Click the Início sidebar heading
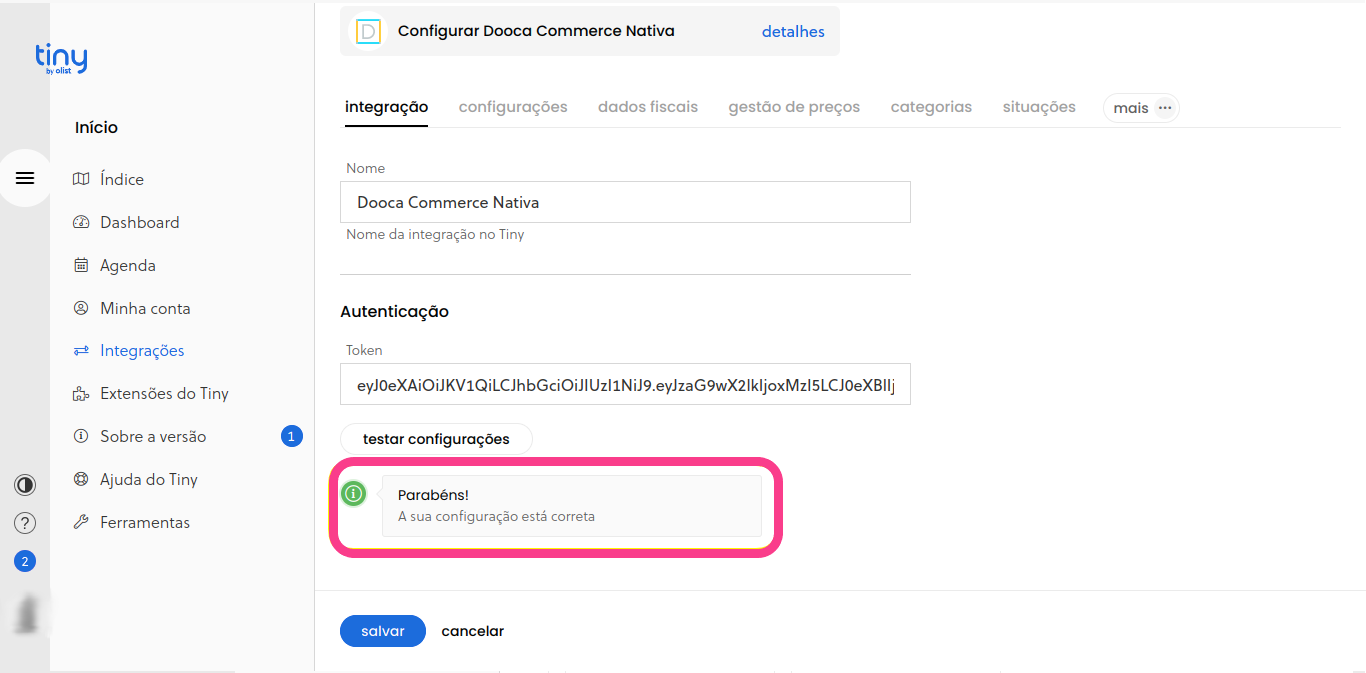 click(96, 127)
